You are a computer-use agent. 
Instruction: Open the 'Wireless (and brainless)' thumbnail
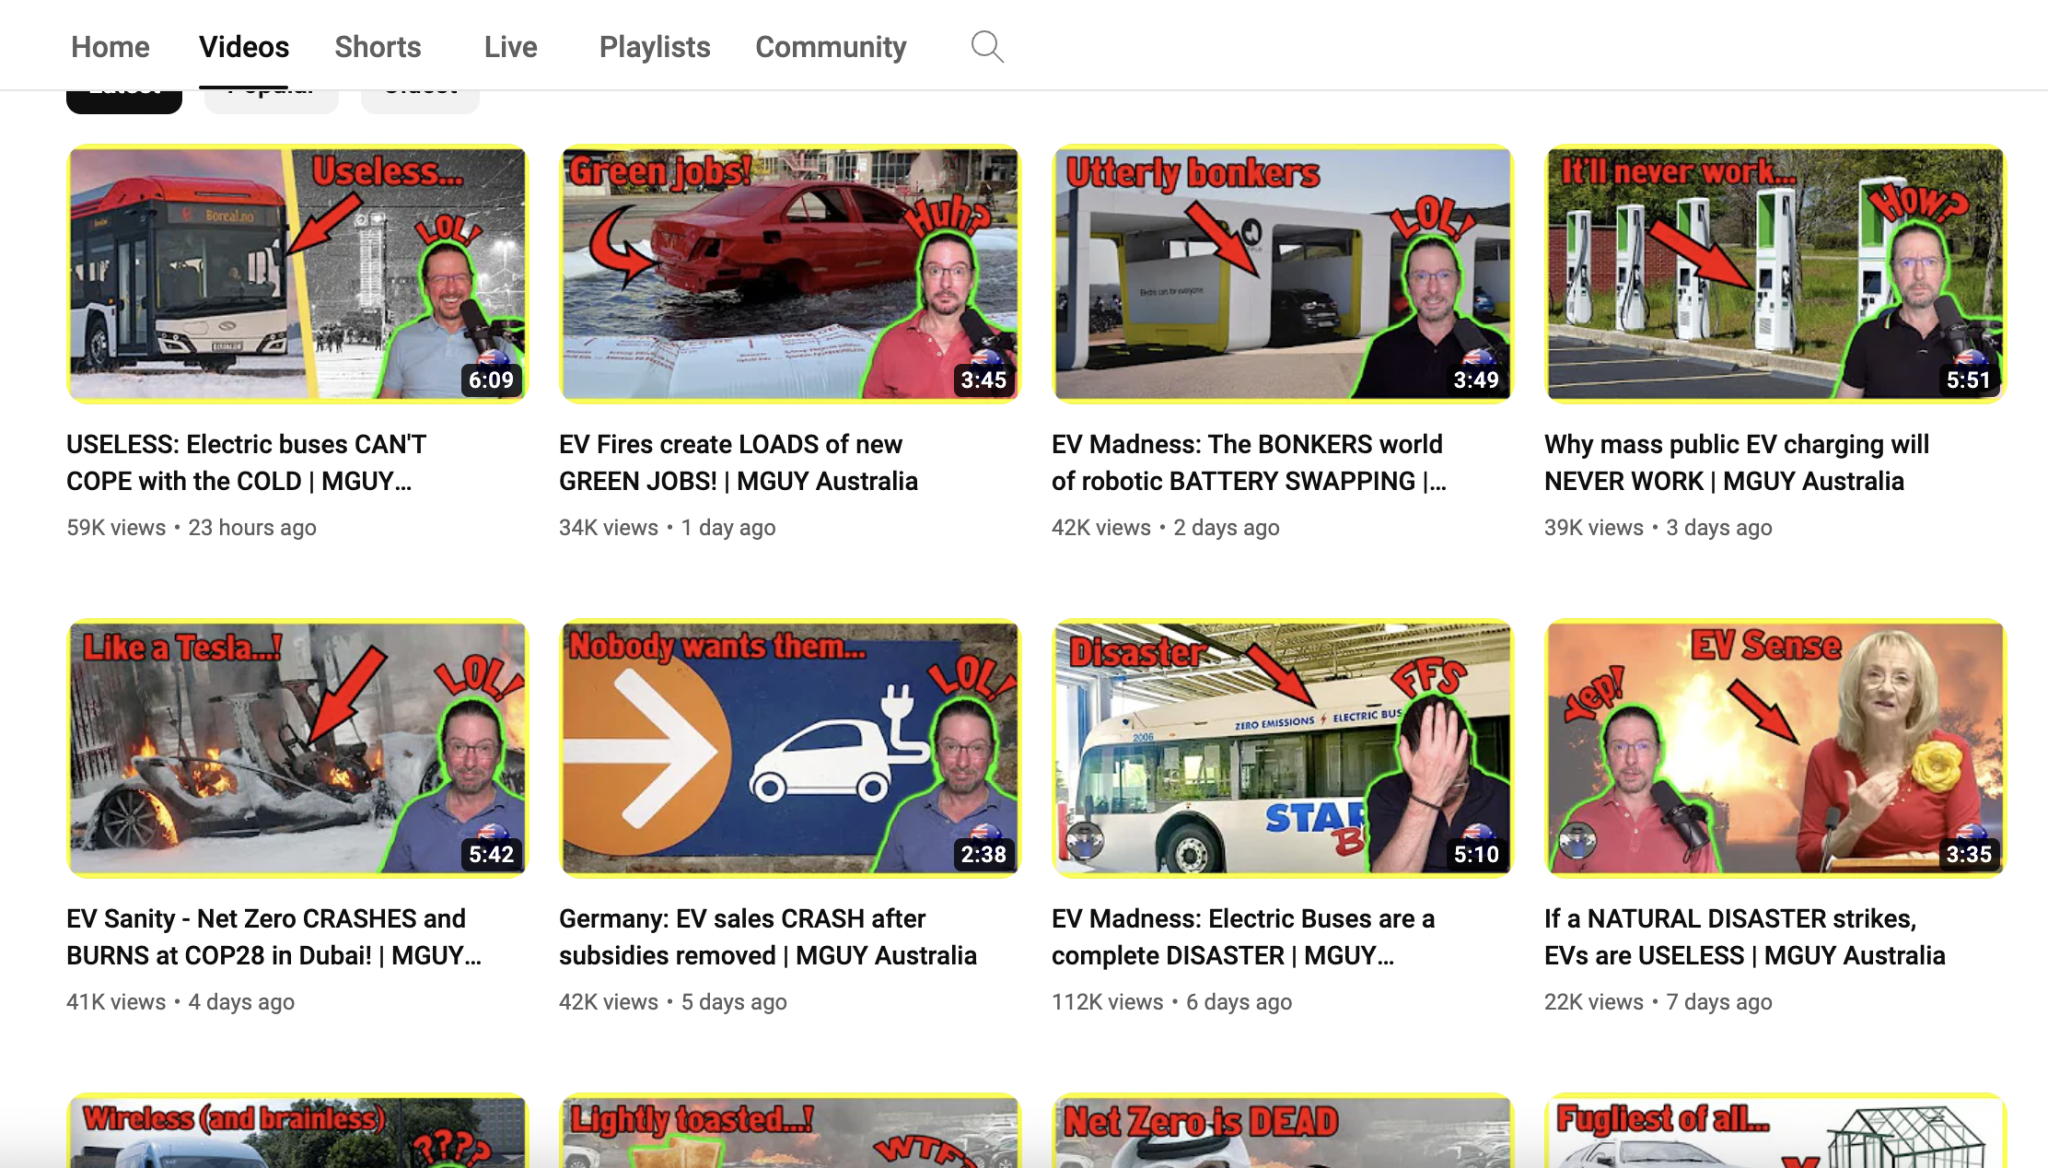[297, 1131]
